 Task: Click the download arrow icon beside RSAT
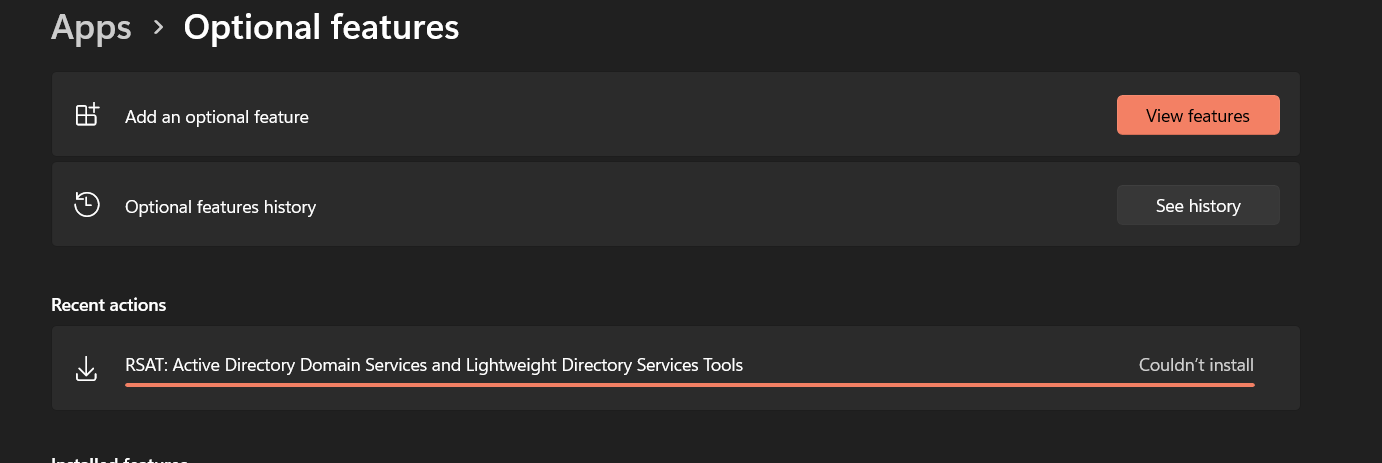click(x=87, y=368)
